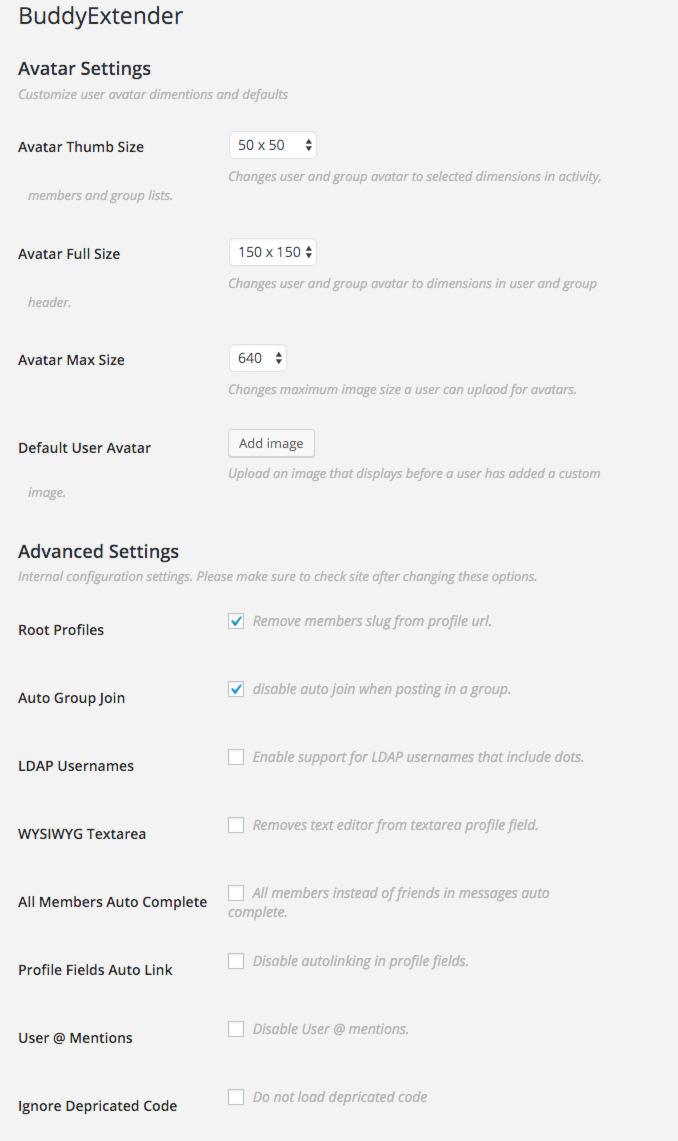The image size is (678, 1141).
Task: Click the "Enable support for LDAP usernames" description
Action: [x=418, y=758]
